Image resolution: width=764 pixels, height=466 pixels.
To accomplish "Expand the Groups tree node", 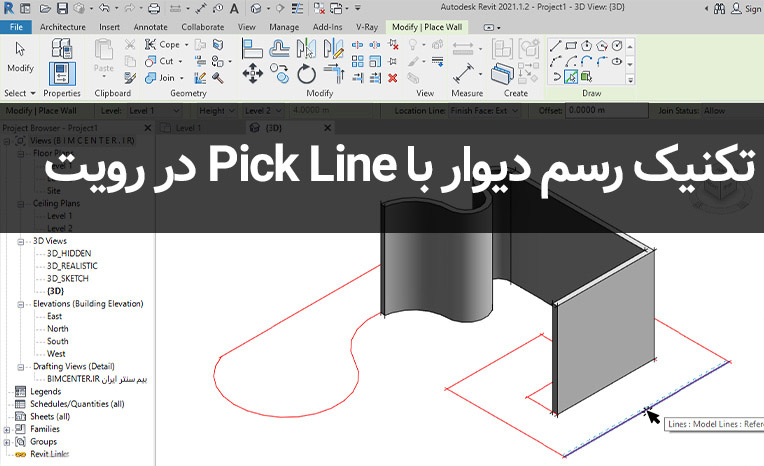I will [6, 442].
